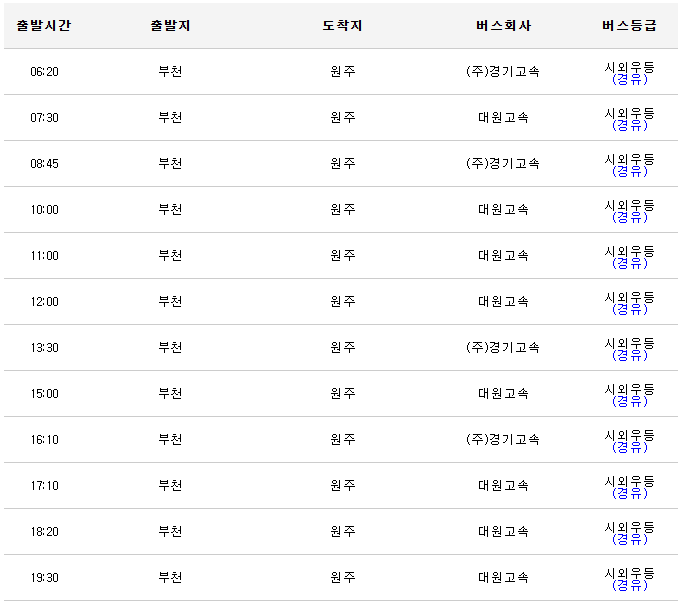Open the (경유) link in 07:30 row
The image size is (678, 603).
click(x=630, y=125)
